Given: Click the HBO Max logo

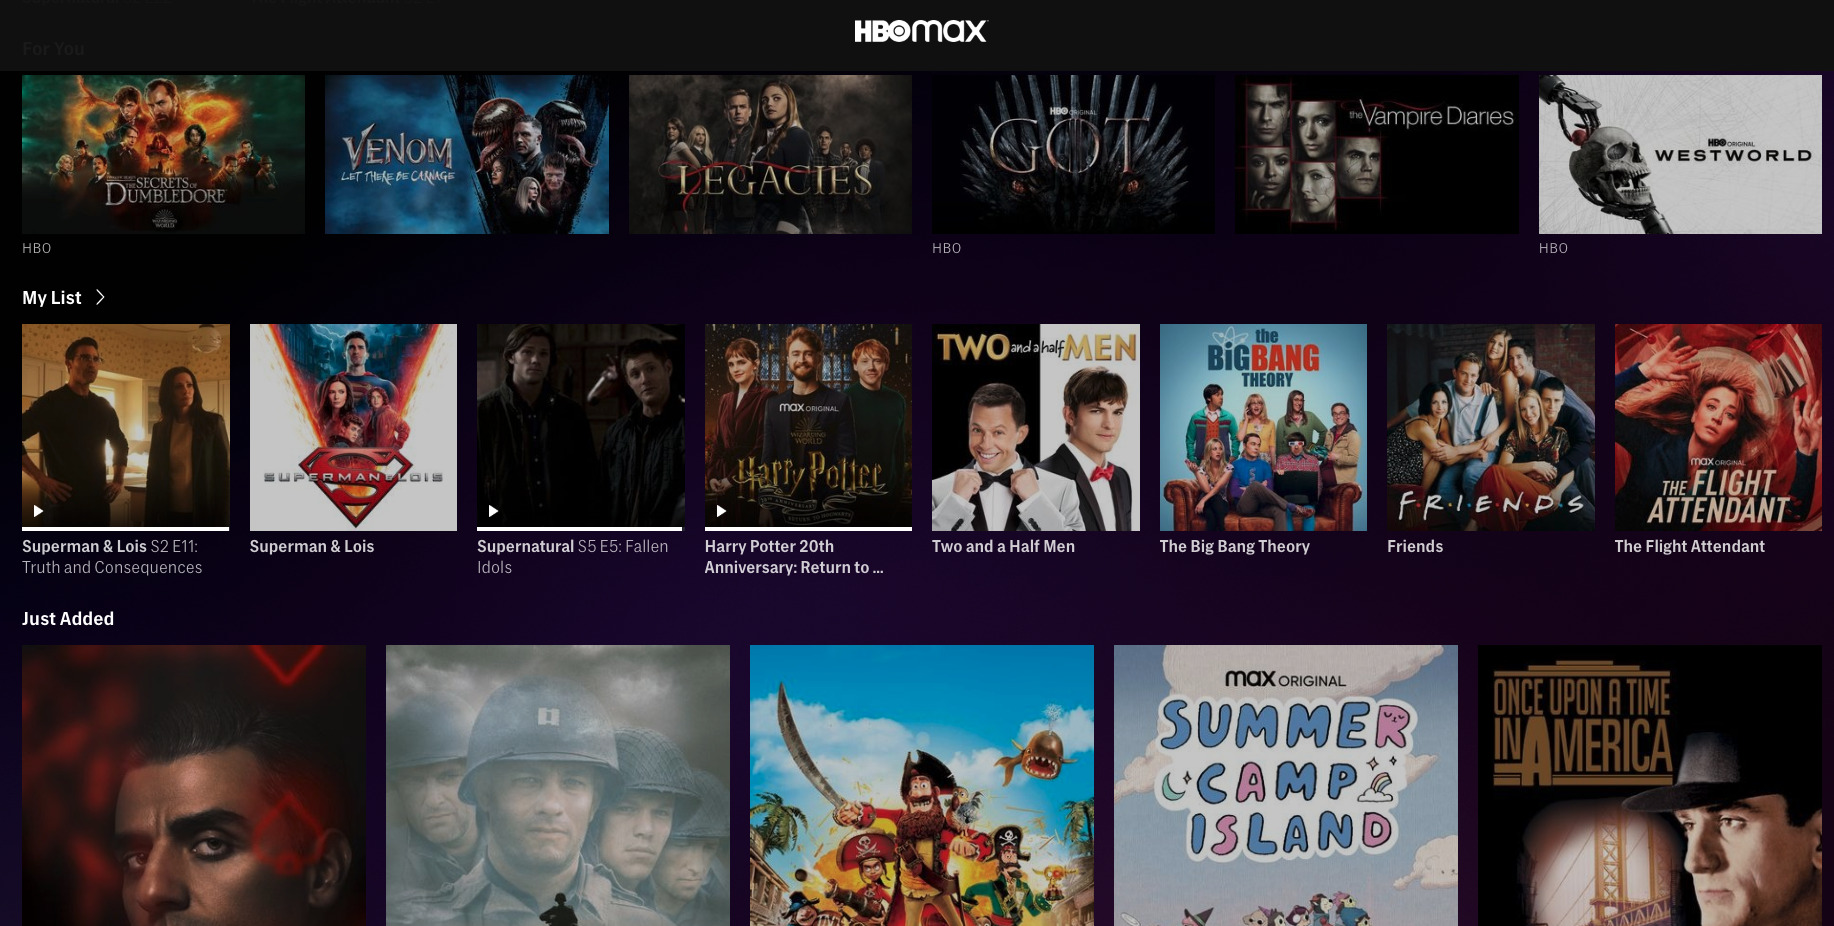Looking at the screenshot, I should pyautogui.click(x=920, y=31).
